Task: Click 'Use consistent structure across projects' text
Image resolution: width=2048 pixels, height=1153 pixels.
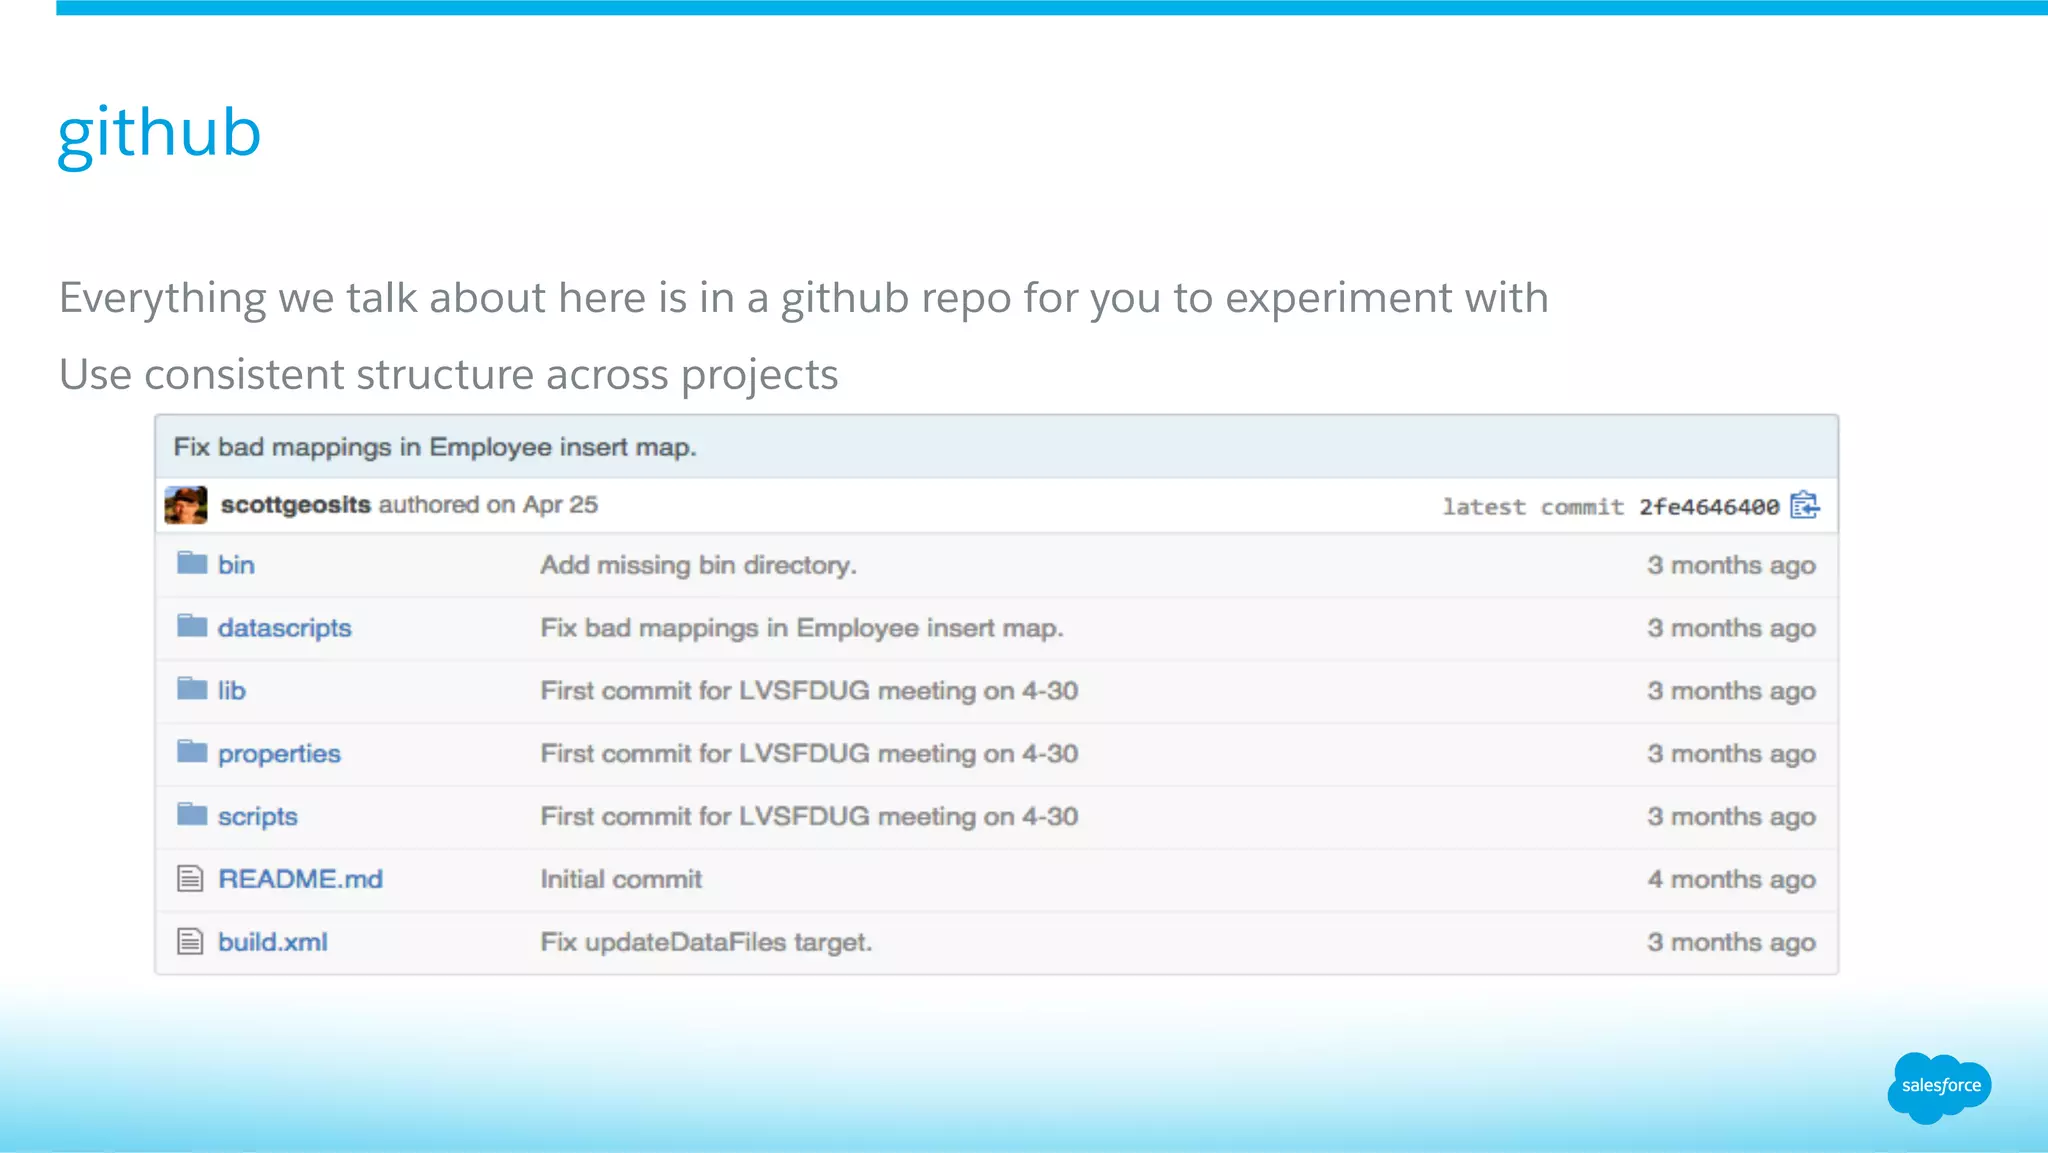Action: point(448,375)
